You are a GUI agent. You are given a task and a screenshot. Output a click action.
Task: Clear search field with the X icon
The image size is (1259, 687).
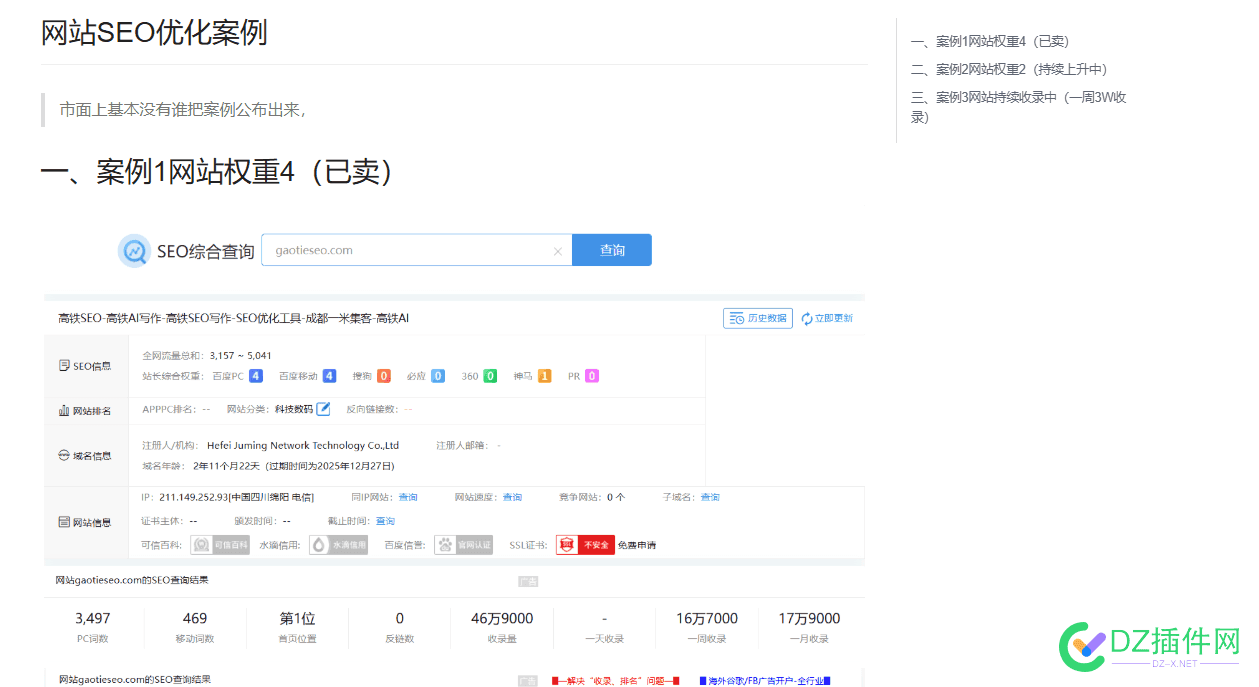coord(557,251)
